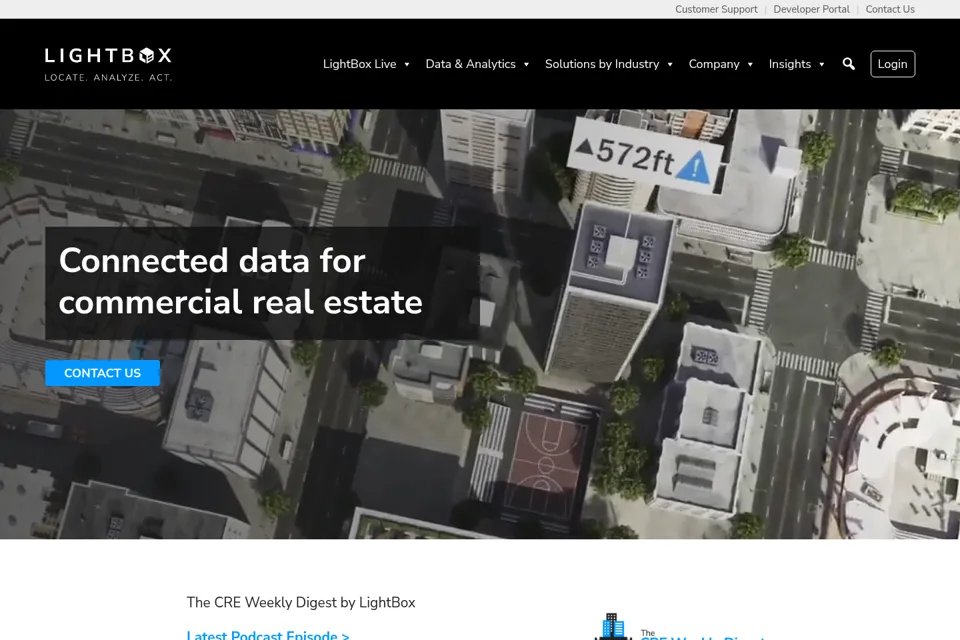The width and height of the screenshot is (960, 640).
Task: Open the Contact Us top link
Action: coord(890,9)
